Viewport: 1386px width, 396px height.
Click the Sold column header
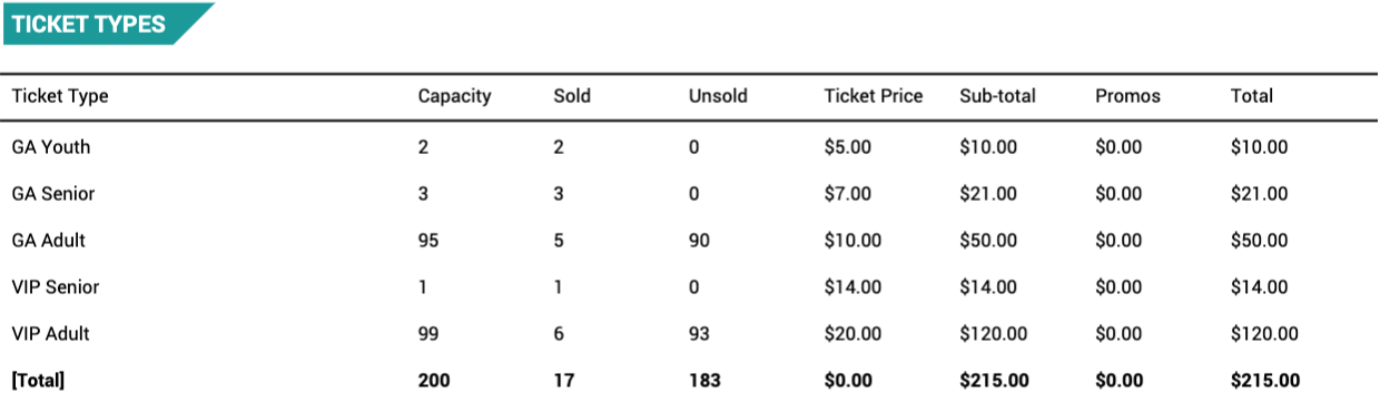(572, 97)
